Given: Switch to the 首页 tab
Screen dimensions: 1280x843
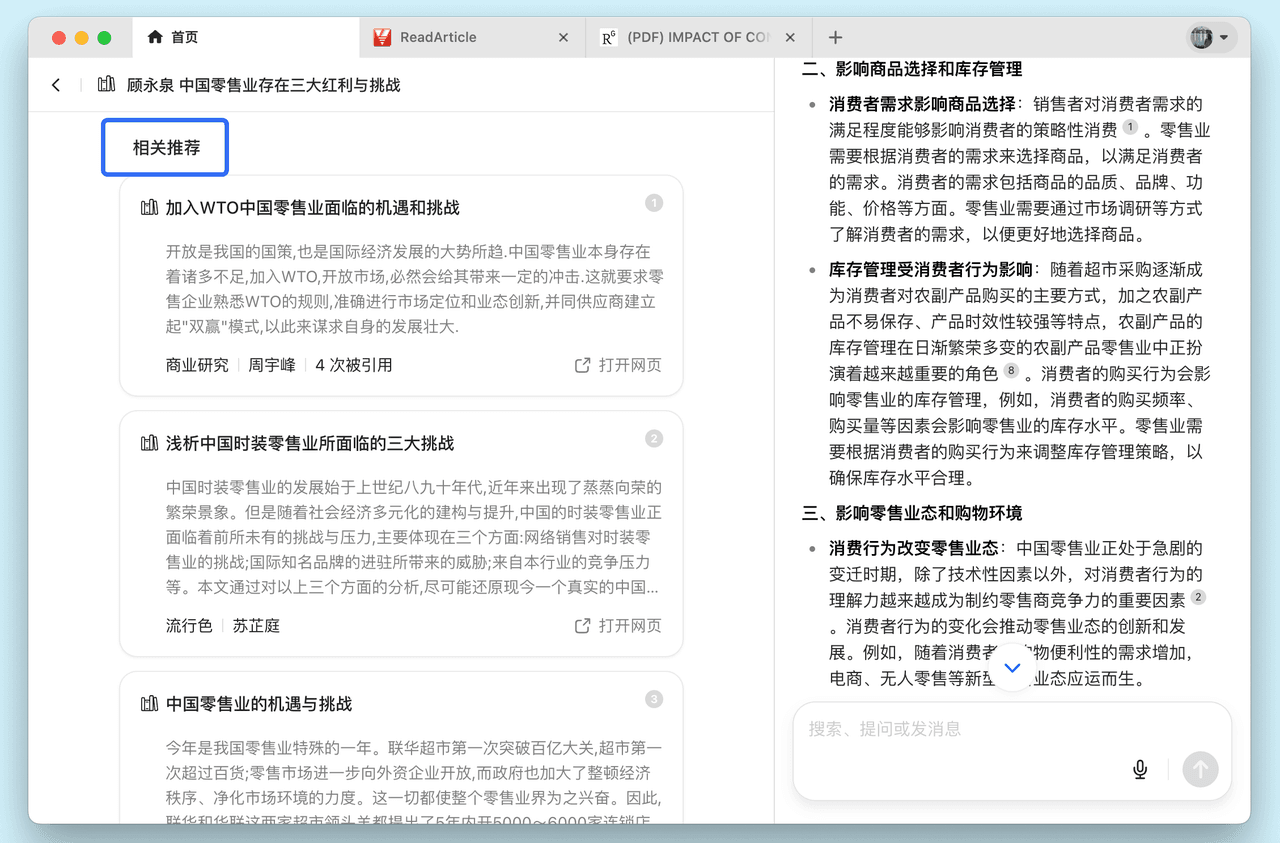Looking at the screenshot, I should 184,37.
